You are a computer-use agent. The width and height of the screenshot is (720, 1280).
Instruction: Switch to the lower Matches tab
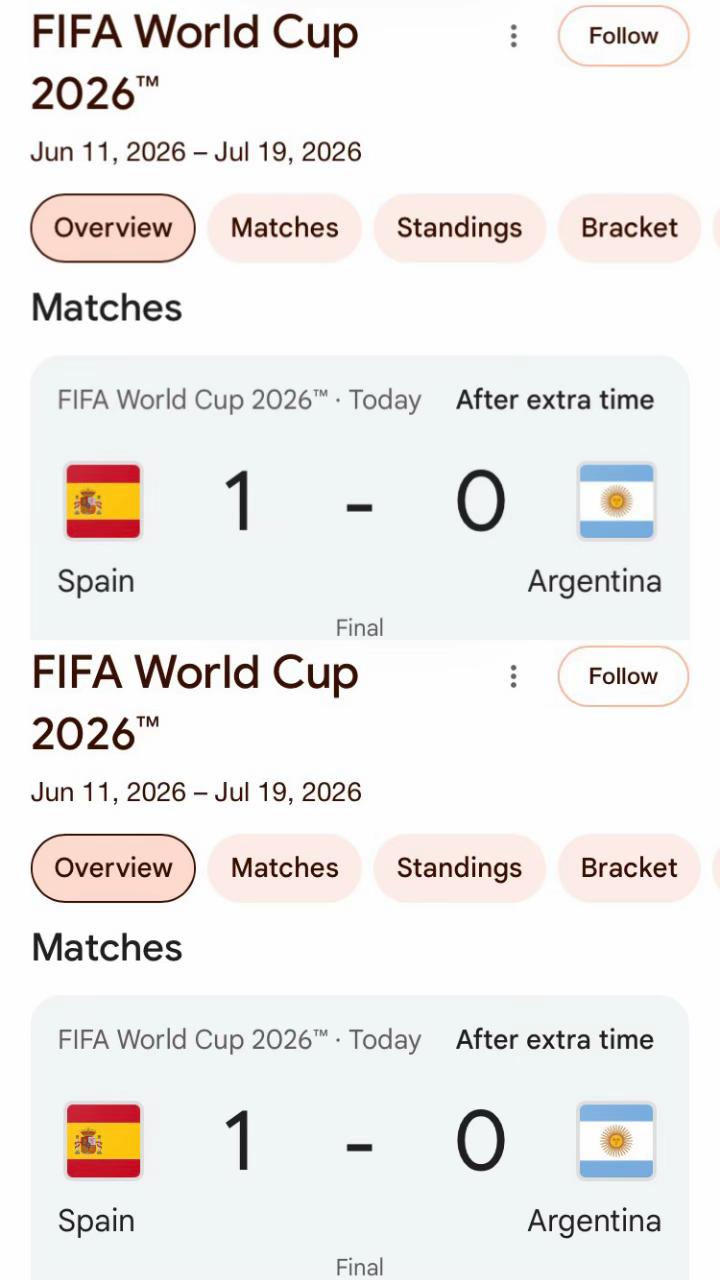coord(284,868)
